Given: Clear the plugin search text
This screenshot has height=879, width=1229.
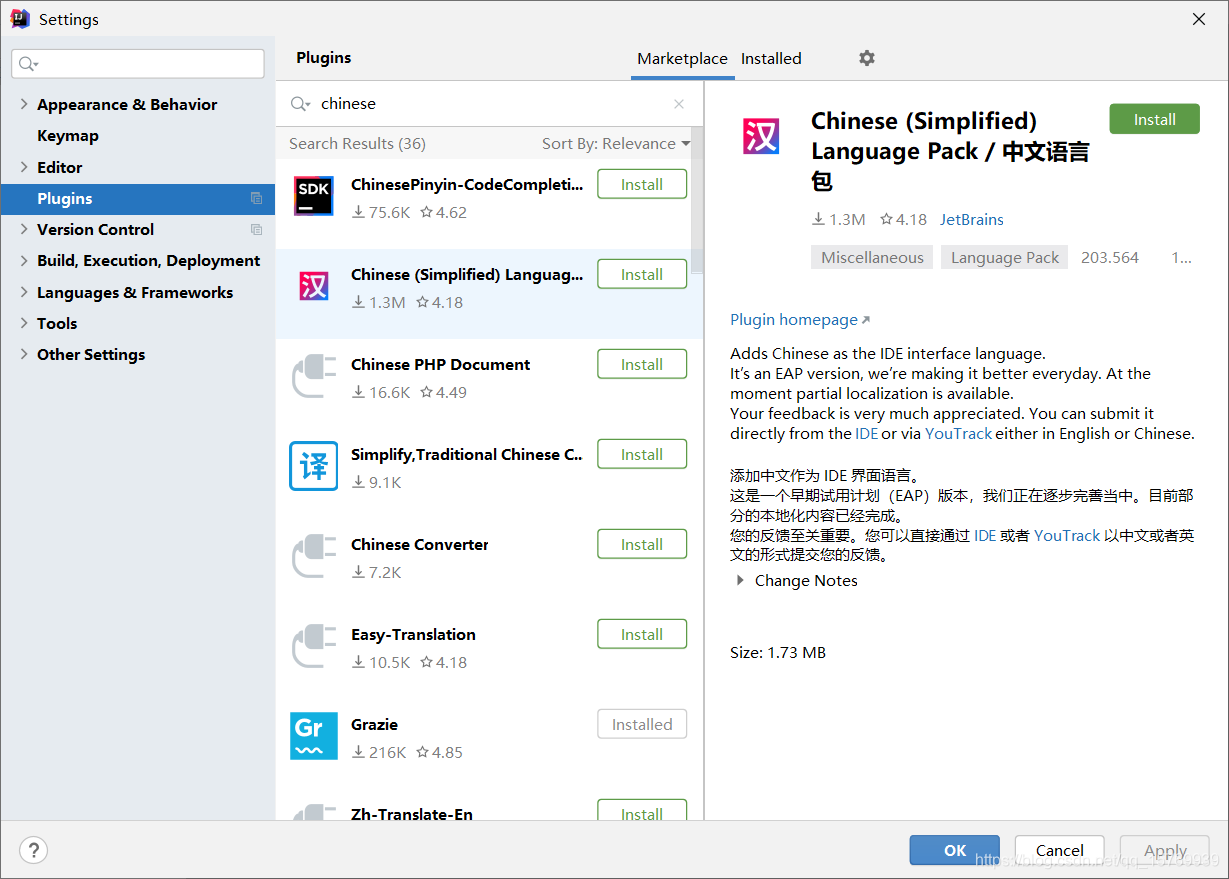Looking at the screenshot, I should [x=679, y=104].
